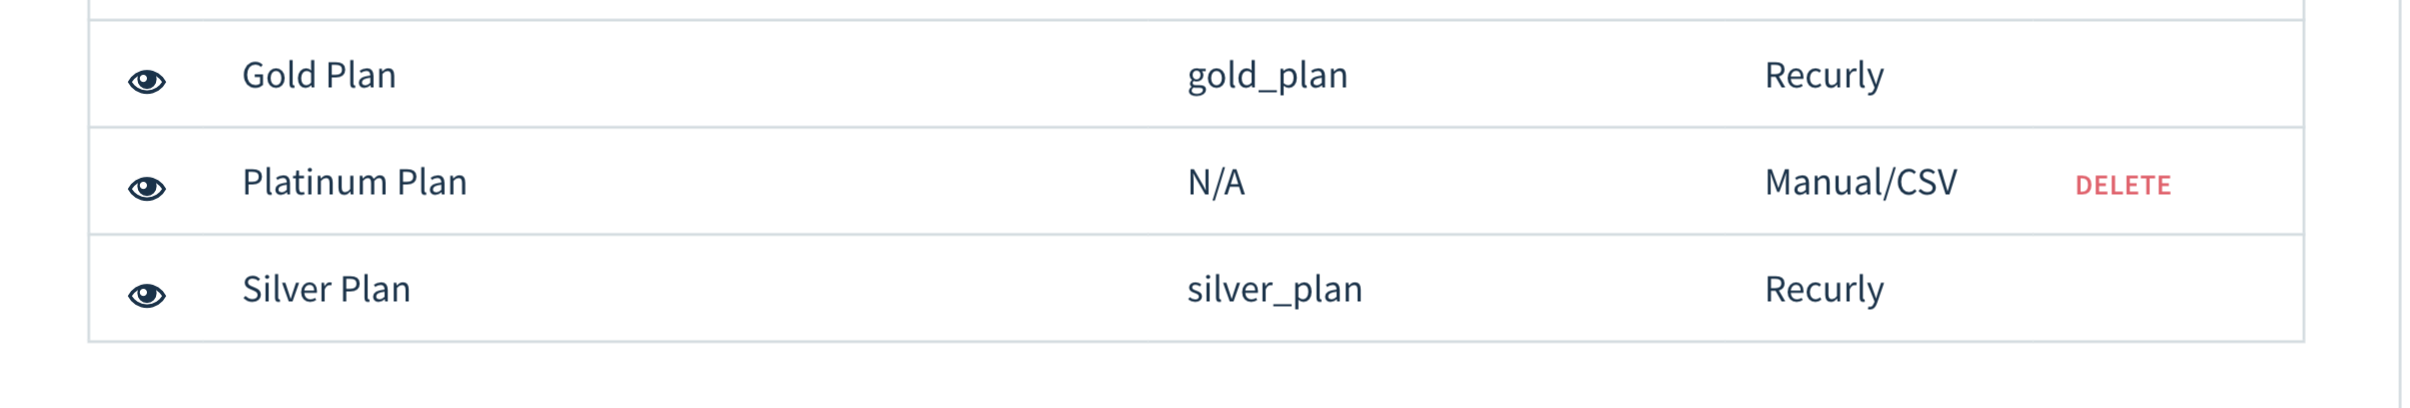Click the N/A plan ID cell
2410x408 pixels.
pyautogui.click(x=1216, y=182)
